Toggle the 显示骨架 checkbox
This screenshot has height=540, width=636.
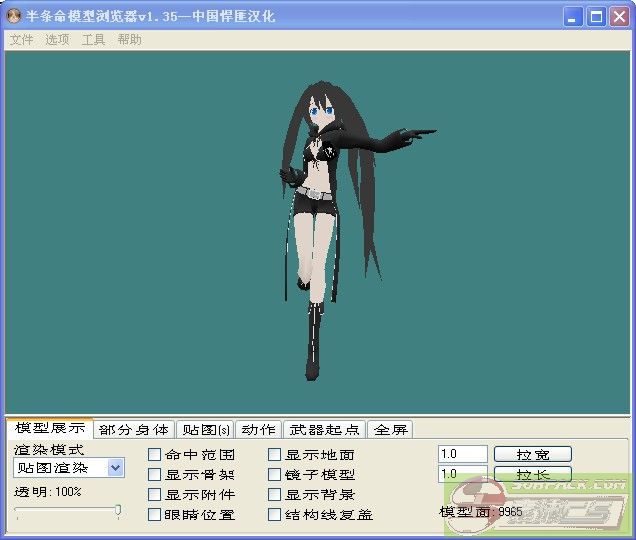coord(155,475)
